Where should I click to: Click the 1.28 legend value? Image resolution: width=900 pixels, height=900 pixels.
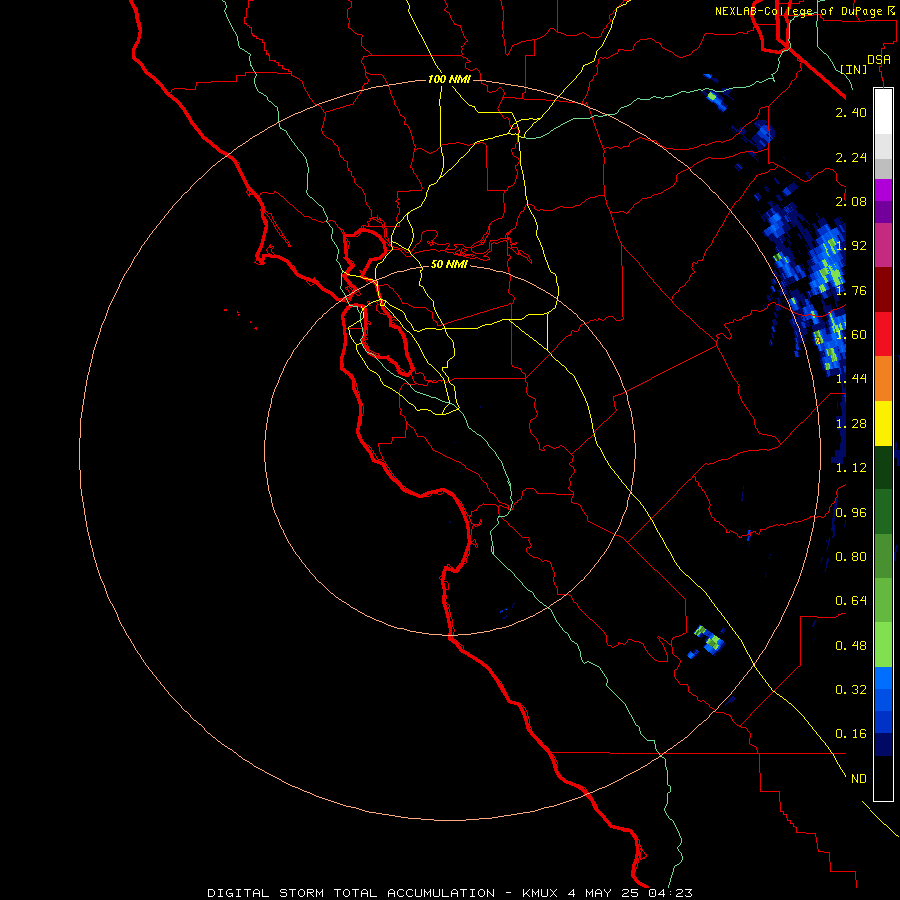(x=851, y=424)
